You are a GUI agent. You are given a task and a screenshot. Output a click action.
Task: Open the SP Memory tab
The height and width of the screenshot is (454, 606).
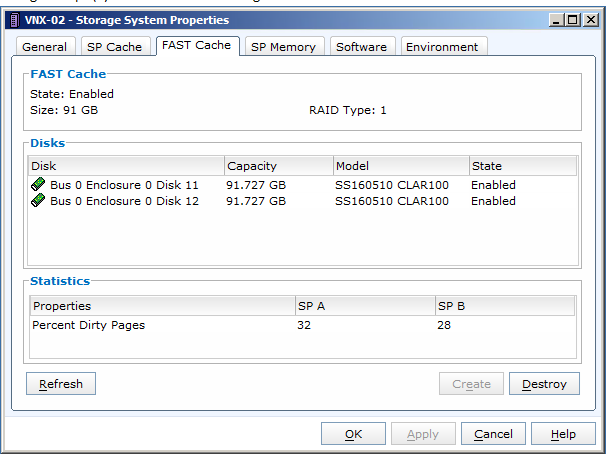284,47
